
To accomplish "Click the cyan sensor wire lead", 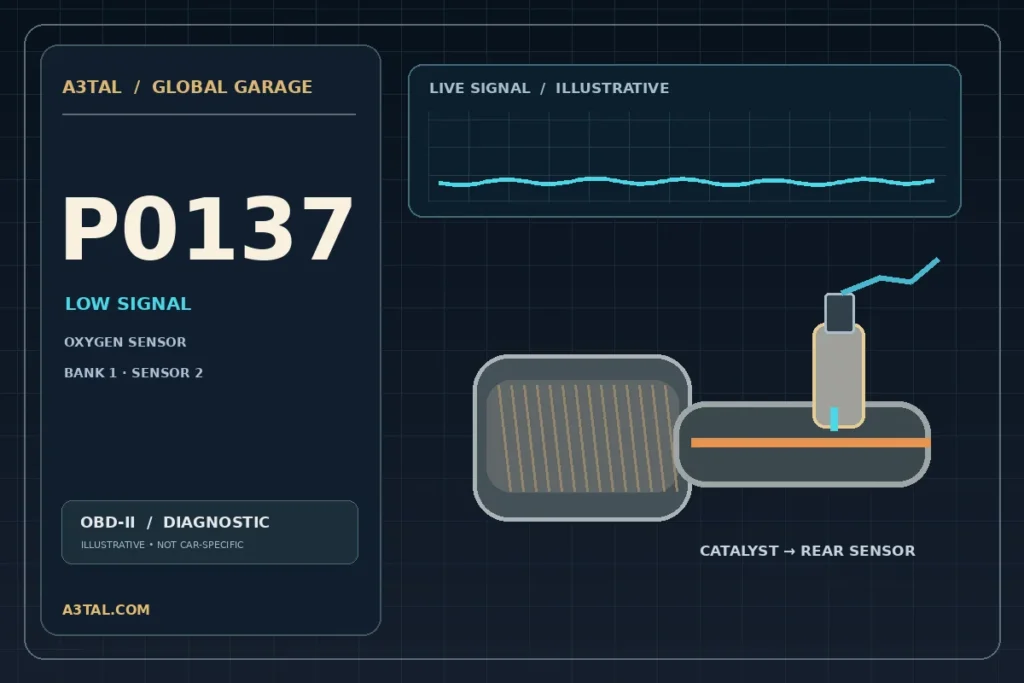I will click(x=891, y=276).
